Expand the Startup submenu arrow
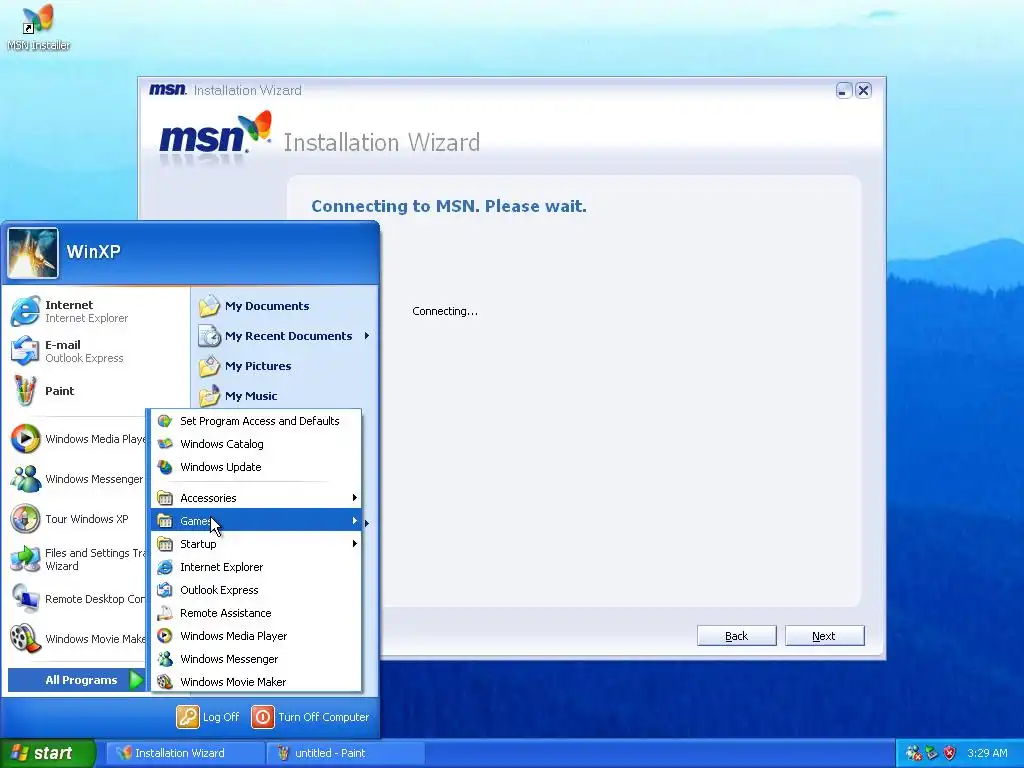Image resolution: width=1024 pixels, height=768 pixels. [x=355, y=543]
